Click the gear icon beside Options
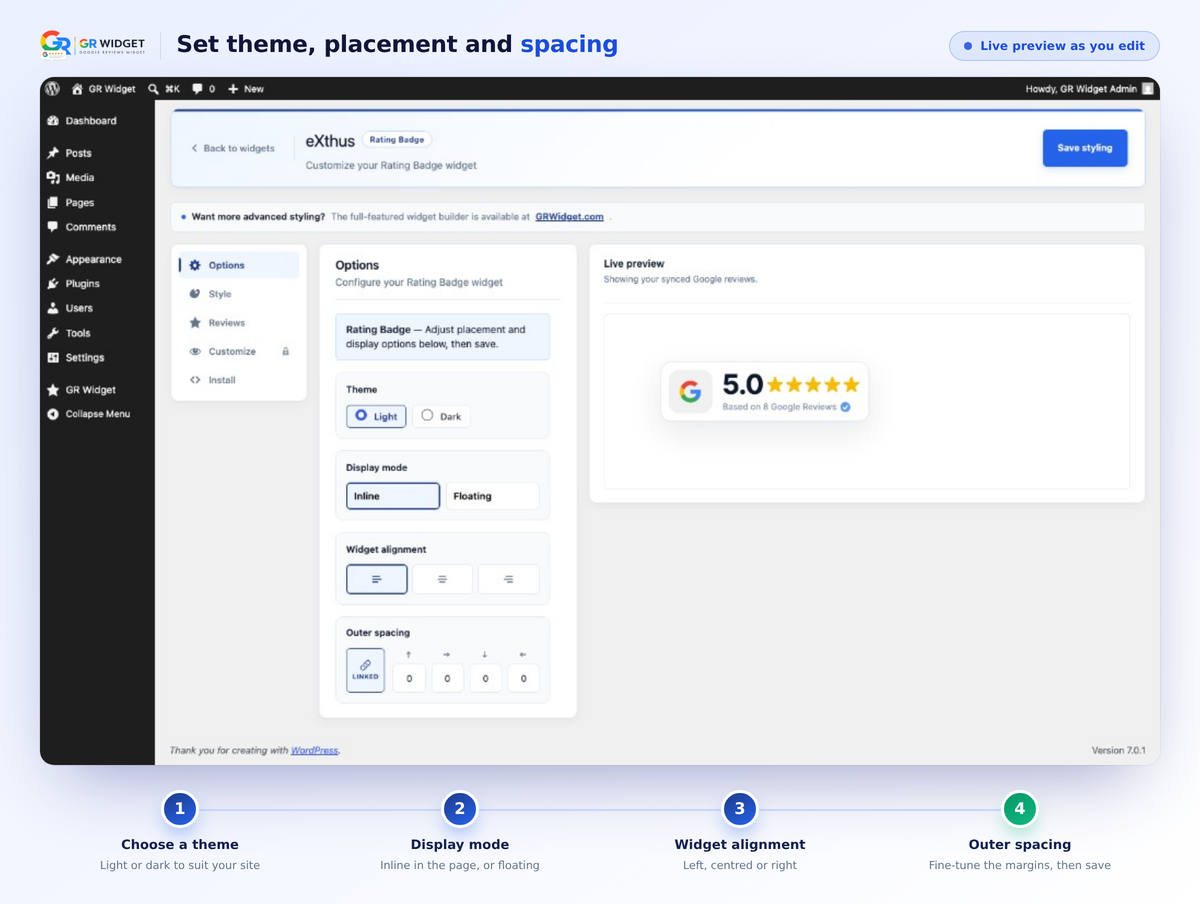1200x904 pixels. pos(195,265)
